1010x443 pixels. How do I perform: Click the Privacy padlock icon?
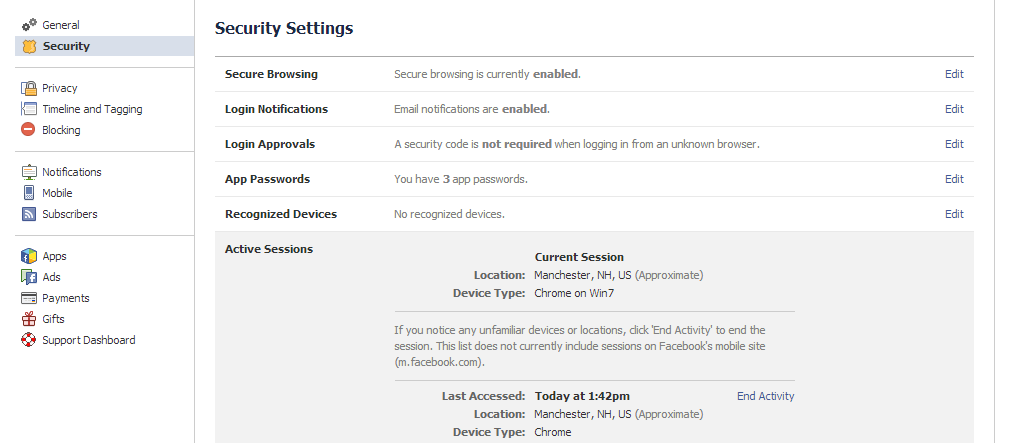tap(29, 88)
